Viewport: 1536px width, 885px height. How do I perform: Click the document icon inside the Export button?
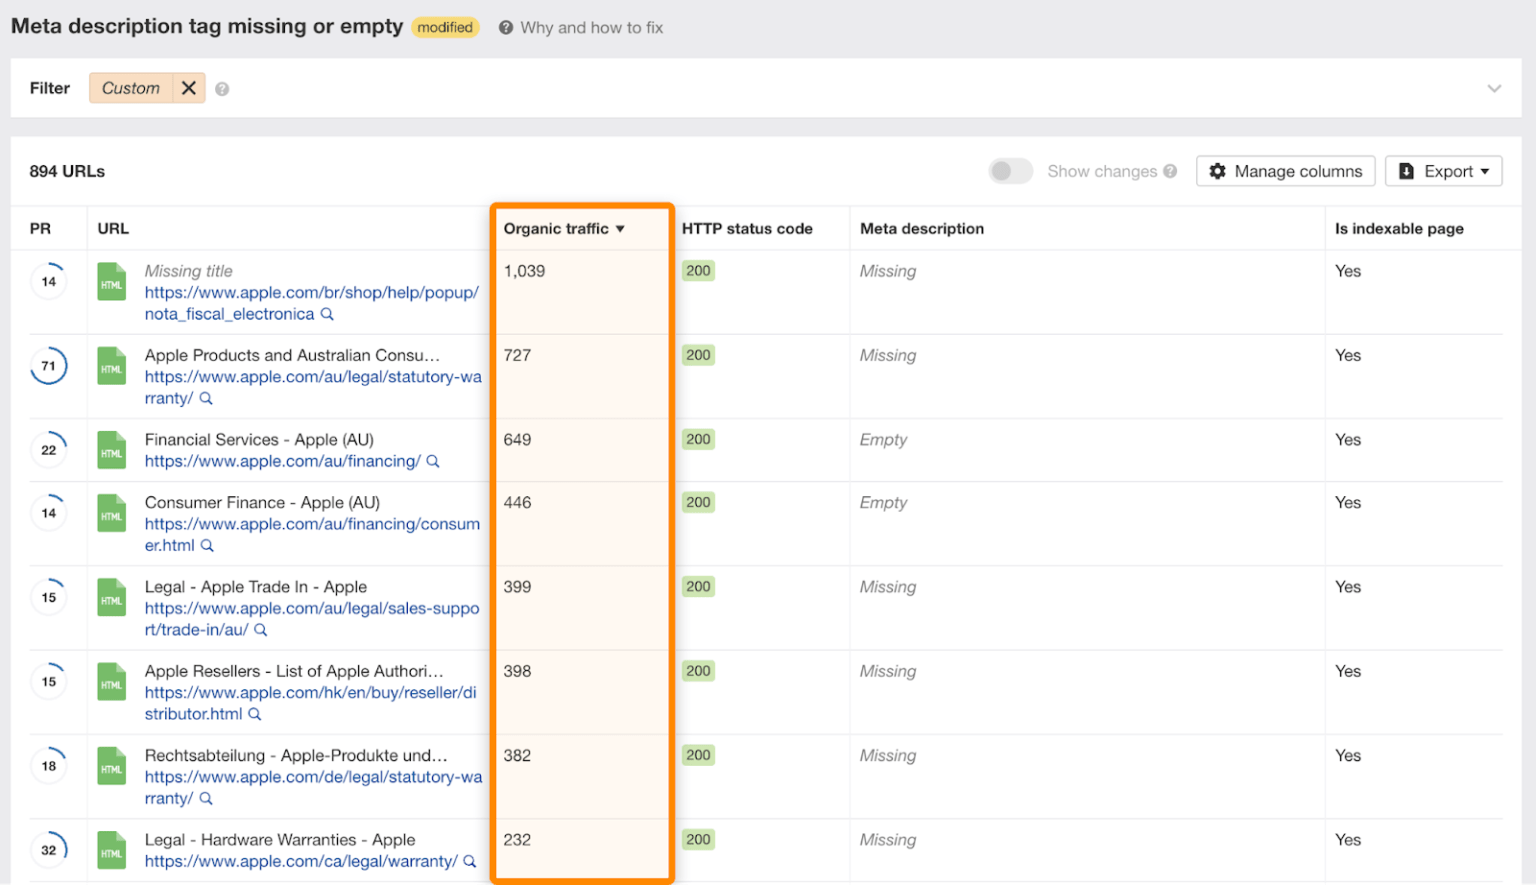(1408, 171)
